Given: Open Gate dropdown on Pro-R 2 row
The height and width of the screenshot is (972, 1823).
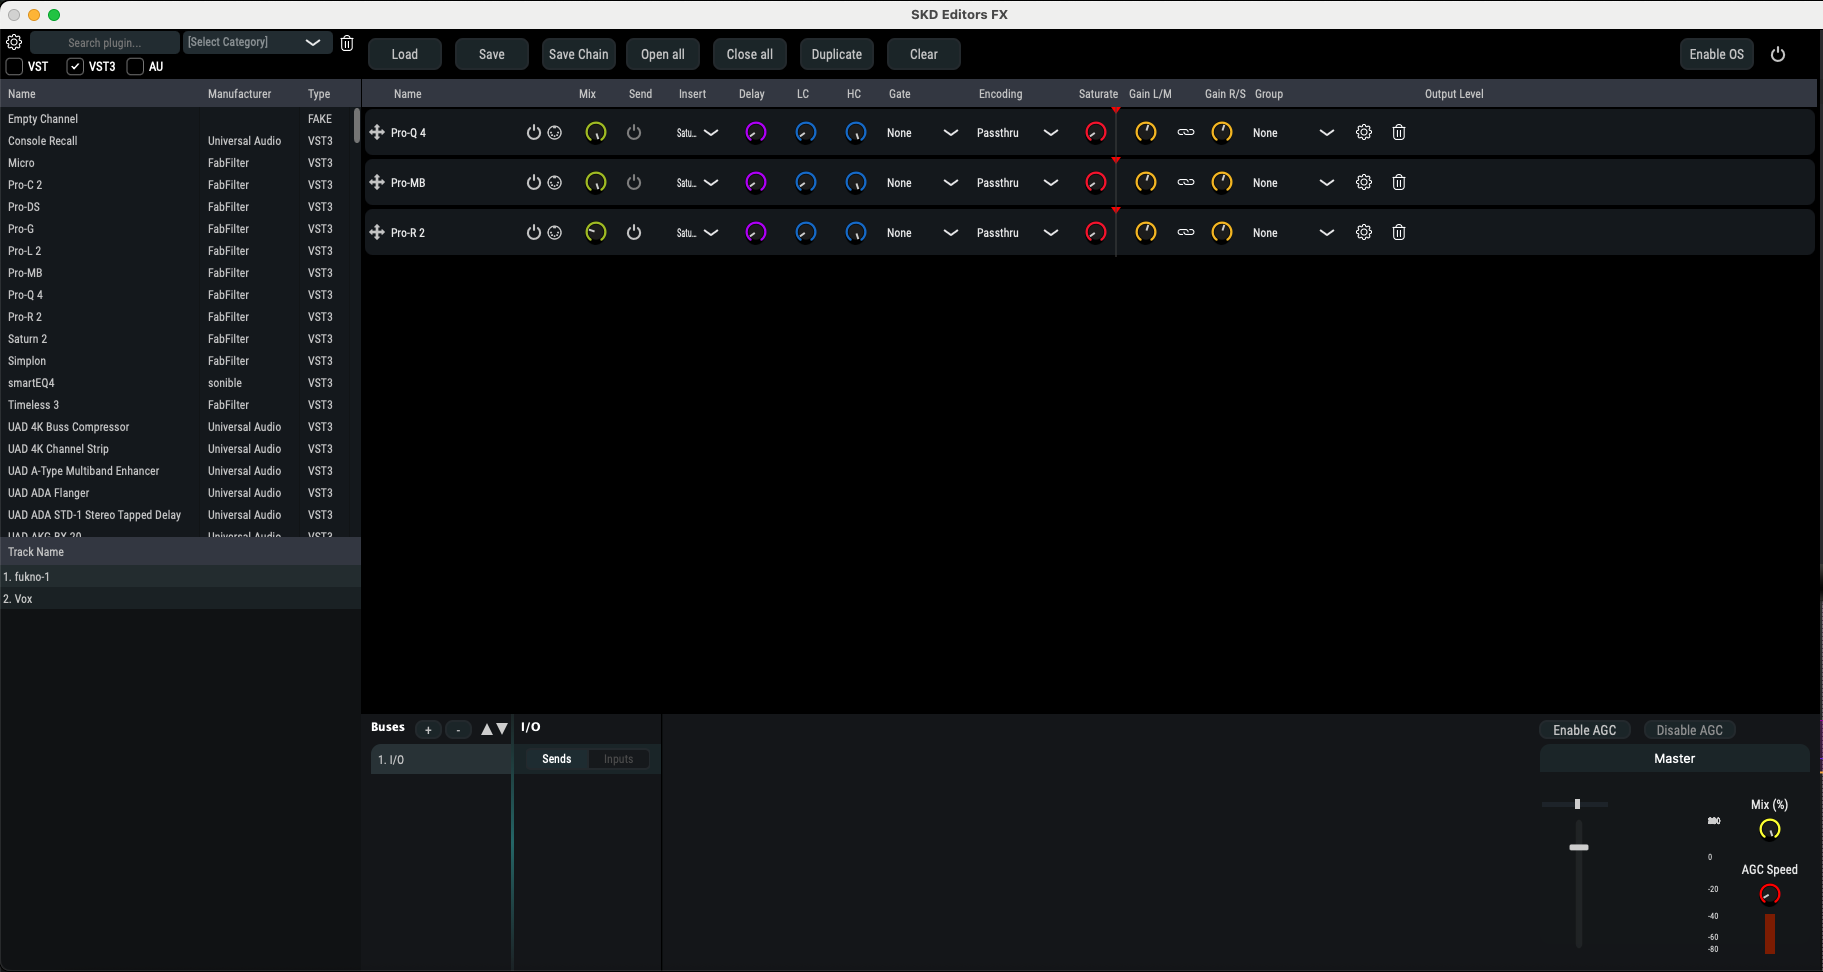Looking at the screenshot, I should coord(923,232).
